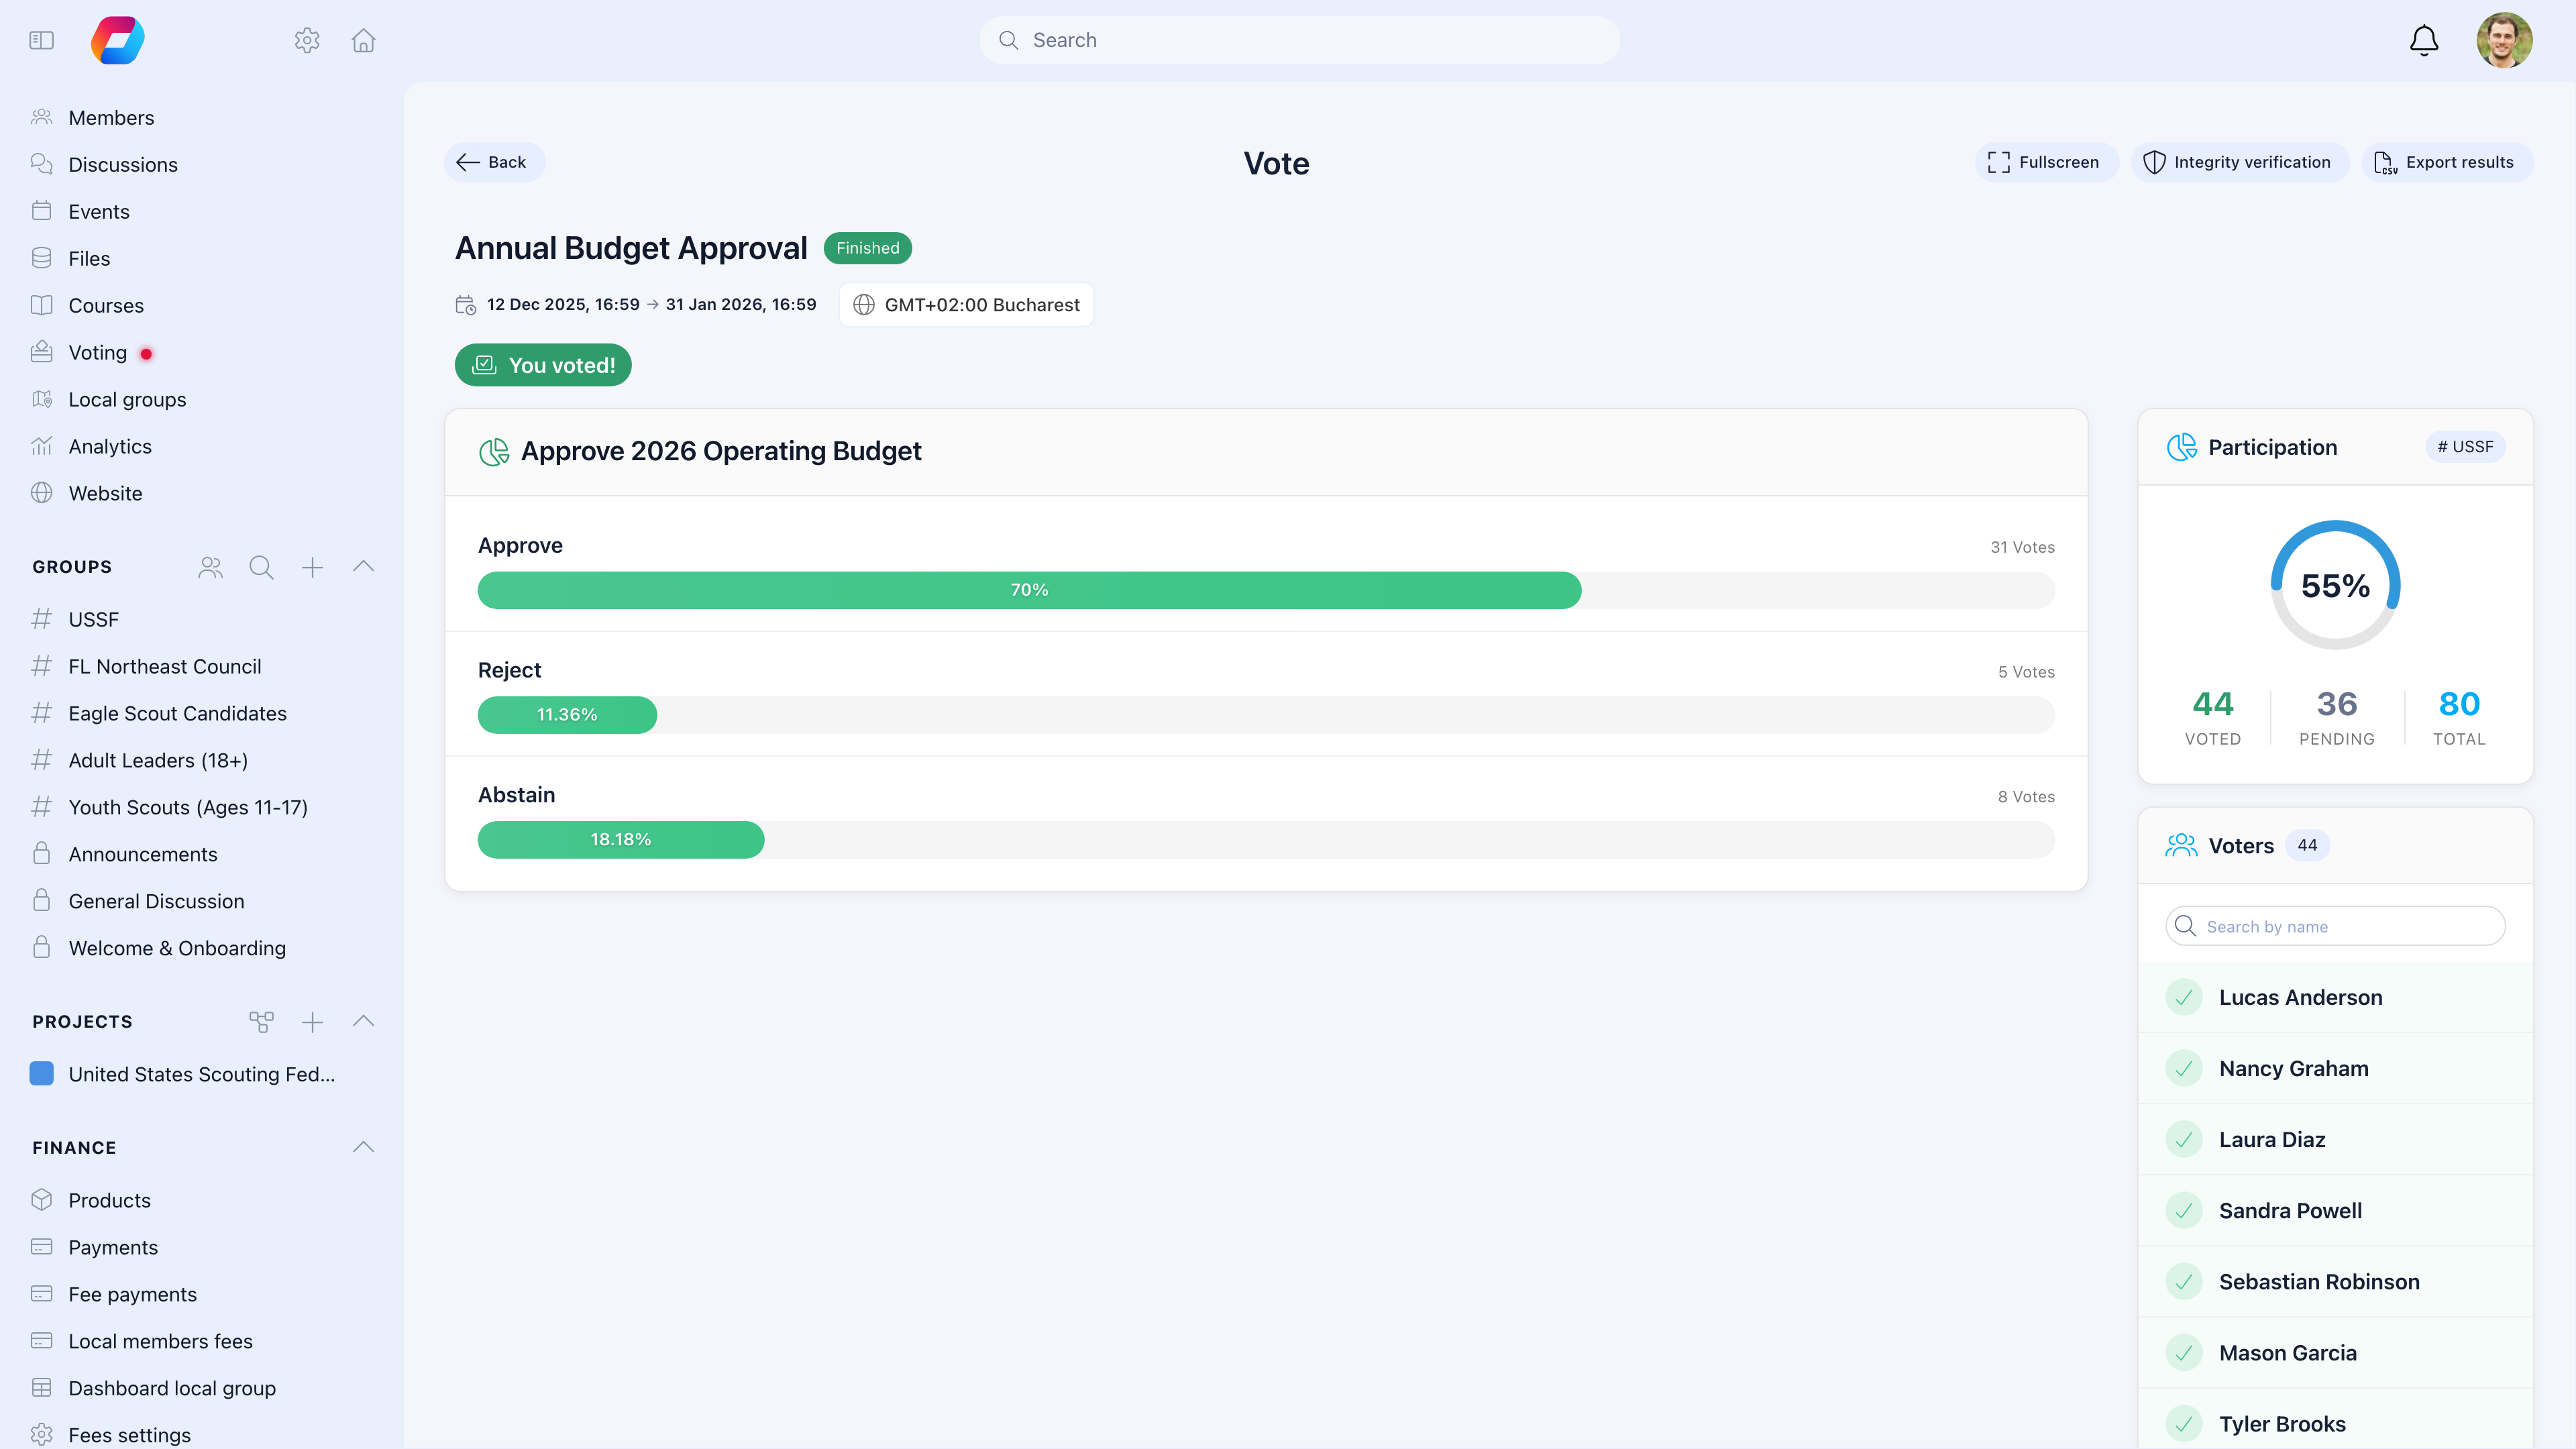Click the user avatar in the top corner

[2505, 40]
